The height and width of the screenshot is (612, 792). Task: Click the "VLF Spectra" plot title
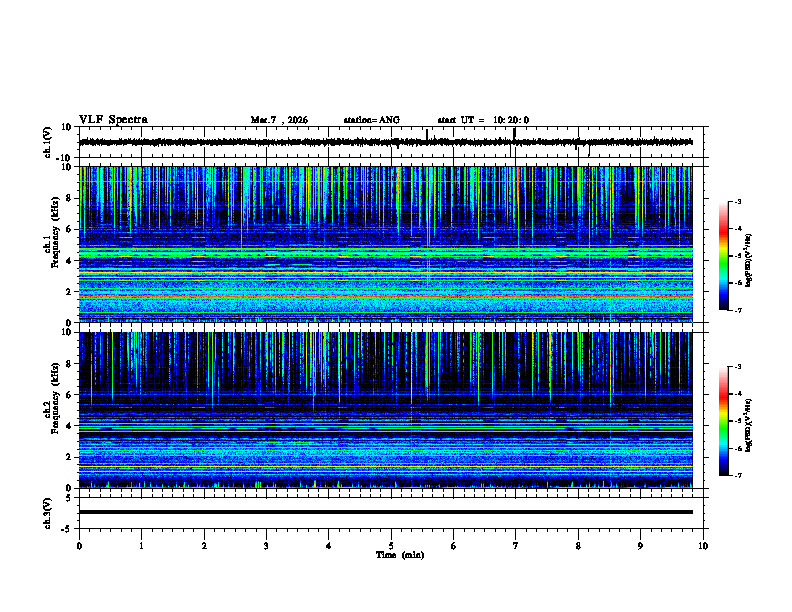point(113,119)
